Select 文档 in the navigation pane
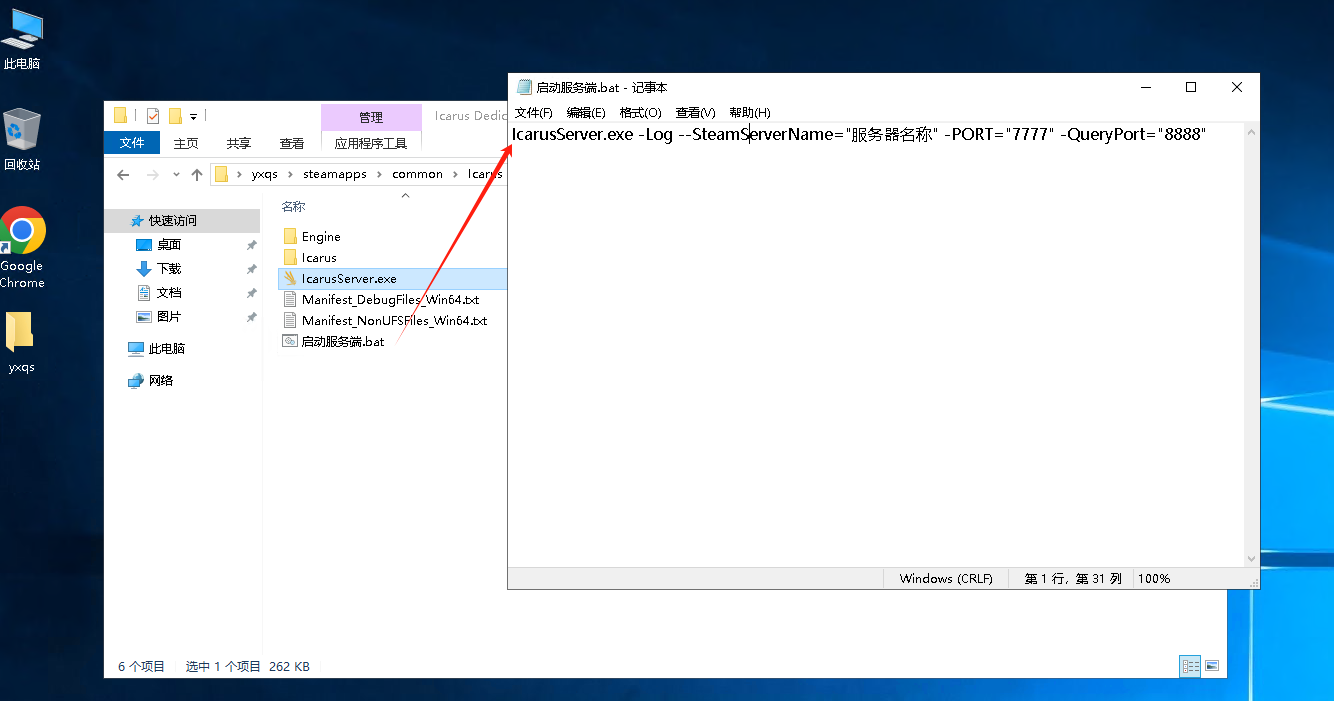 tap(169, 293)
